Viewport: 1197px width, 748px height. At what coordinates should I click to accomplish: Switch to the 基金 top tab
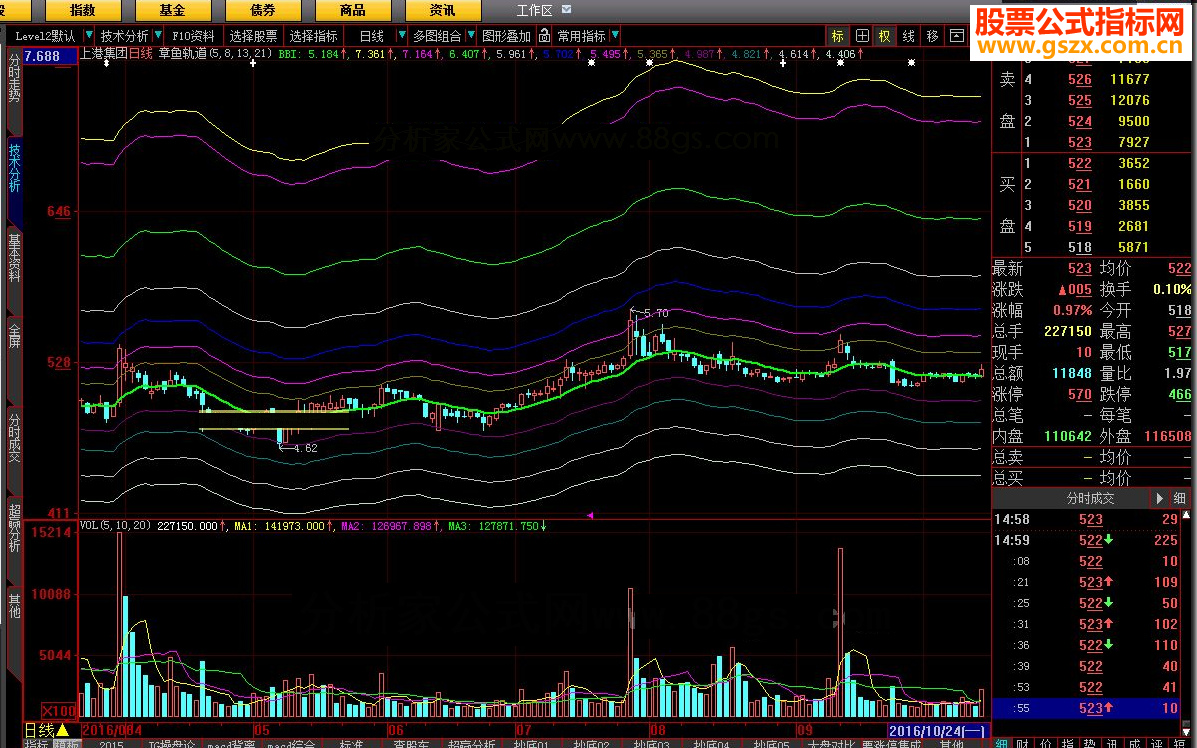(x=172, y=10)
